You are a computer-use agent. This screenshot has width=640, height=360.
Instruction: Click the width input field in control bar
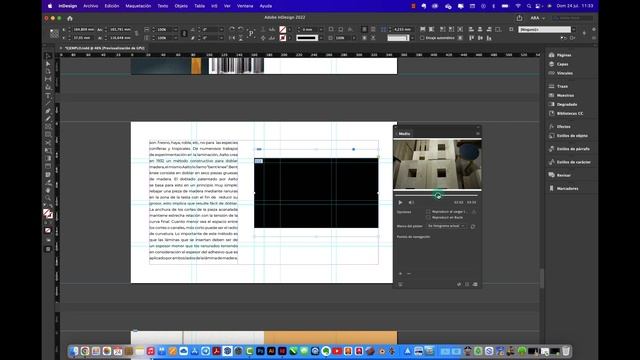click(x=120, y=30)
